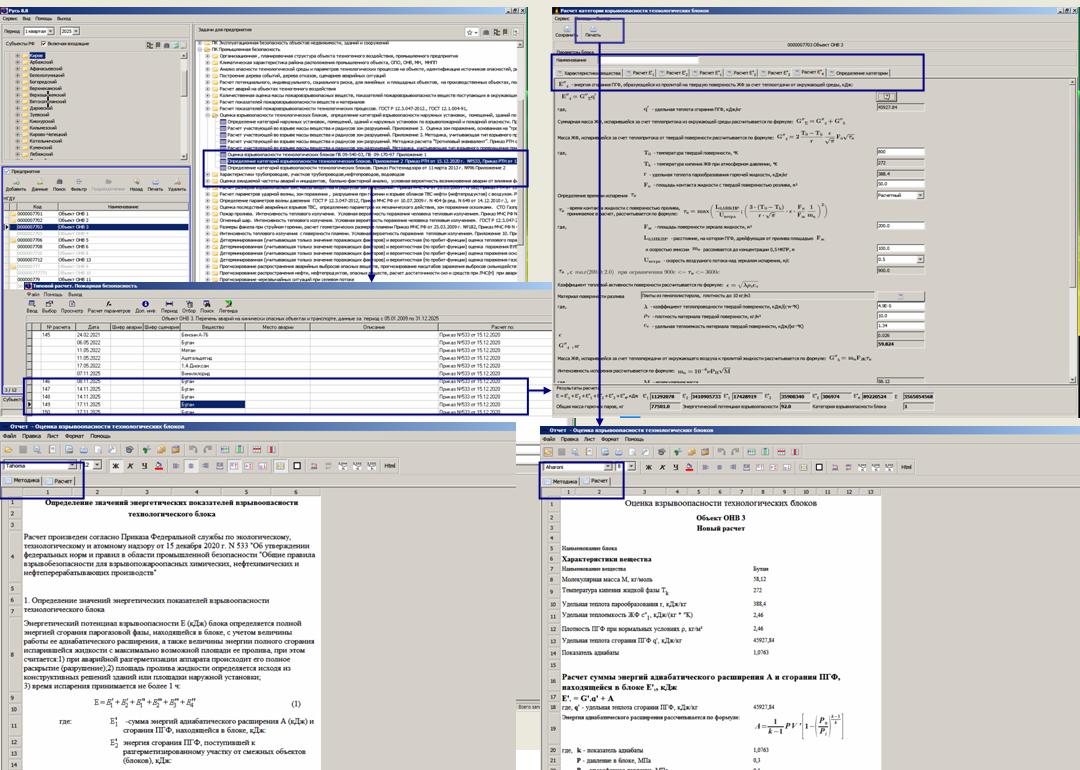1080x770 pixels.
Task: Toggle Включая входящие checkbox
Action: pos(41,45)
